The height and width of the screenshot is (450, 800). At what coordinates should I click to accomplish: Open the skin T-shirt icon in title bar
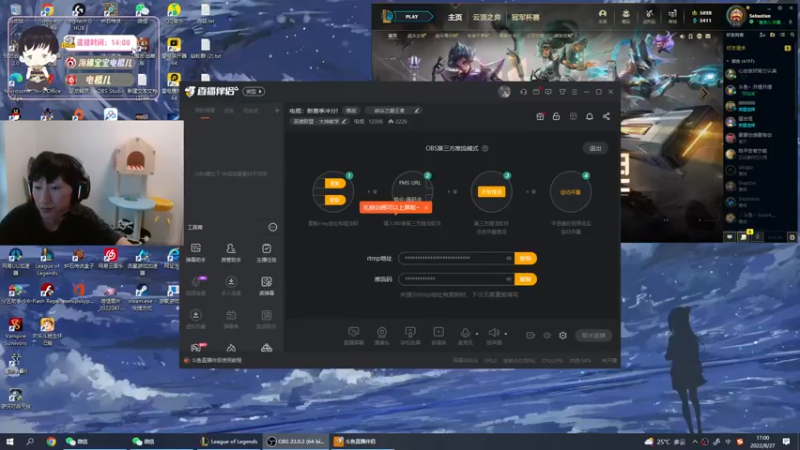(x=562, y=92)
